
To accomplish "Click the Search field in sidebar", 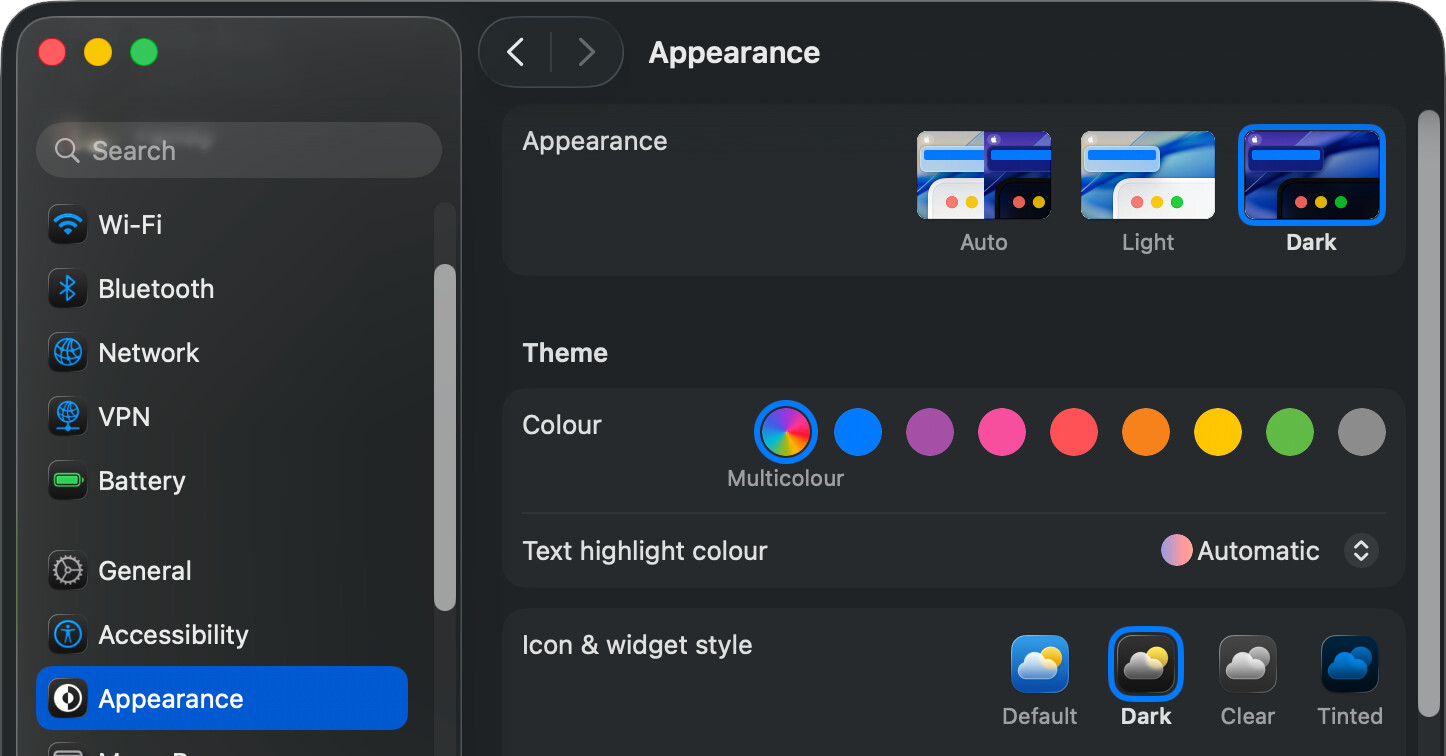I will coord(238,150).
